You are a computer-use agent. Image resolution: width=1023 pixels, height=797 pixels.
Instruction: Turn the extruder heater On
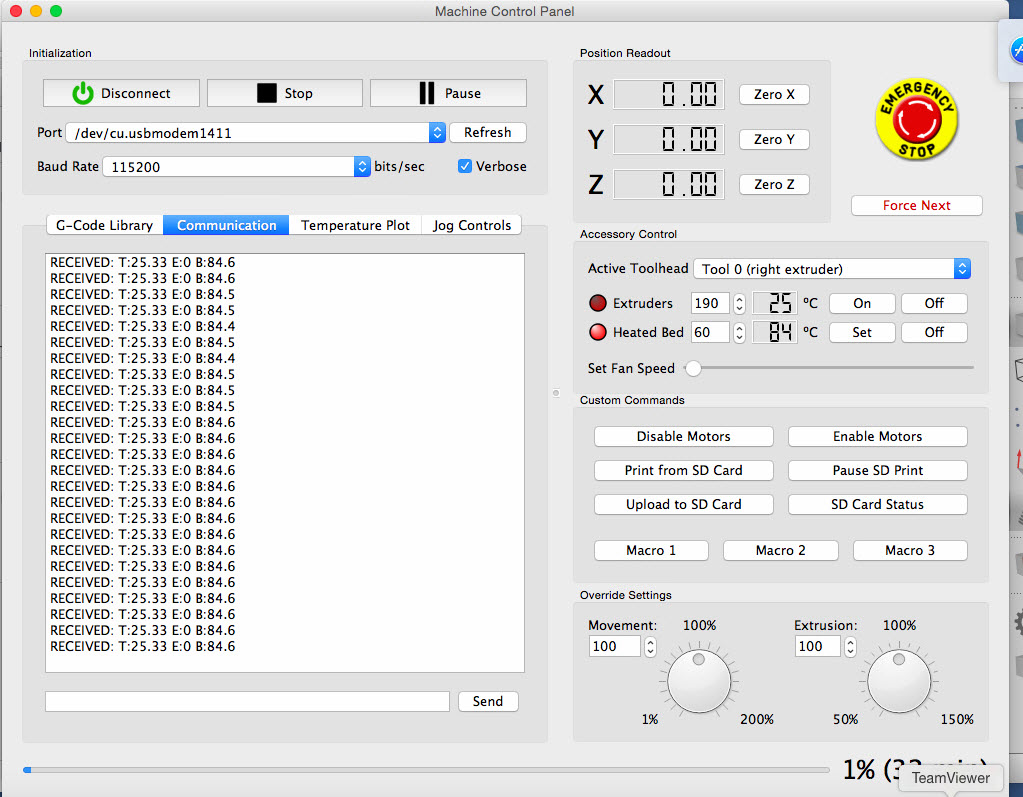(x=862, y=303)
